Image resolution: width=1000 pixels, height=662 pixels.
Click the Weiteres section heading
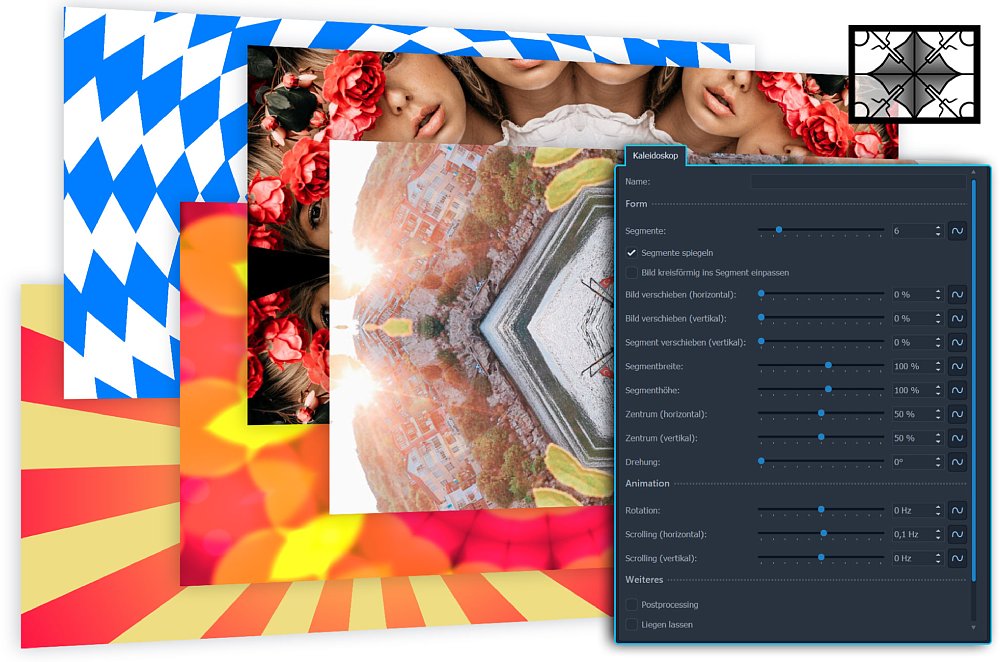tap(644, 580)
